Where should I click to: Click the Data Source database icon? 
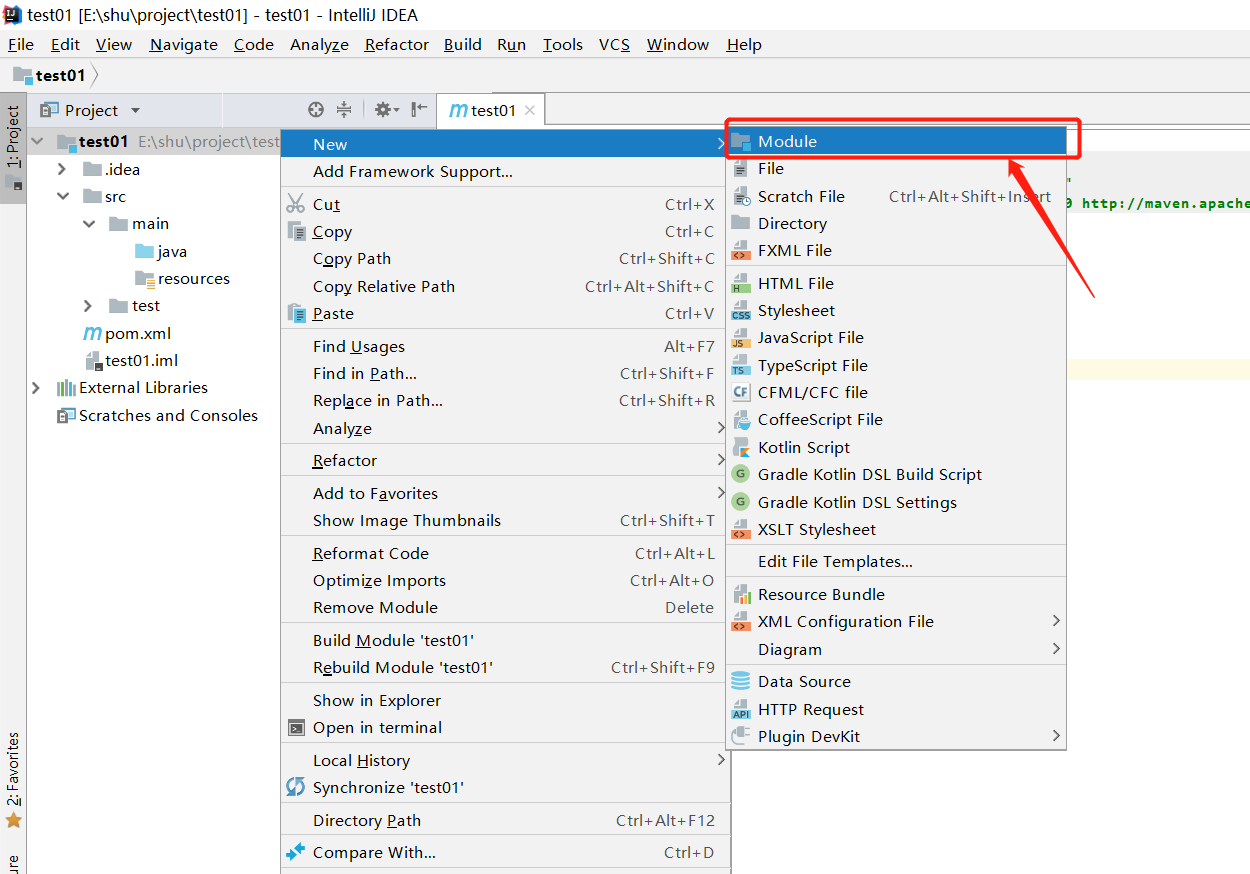[741, 681]
